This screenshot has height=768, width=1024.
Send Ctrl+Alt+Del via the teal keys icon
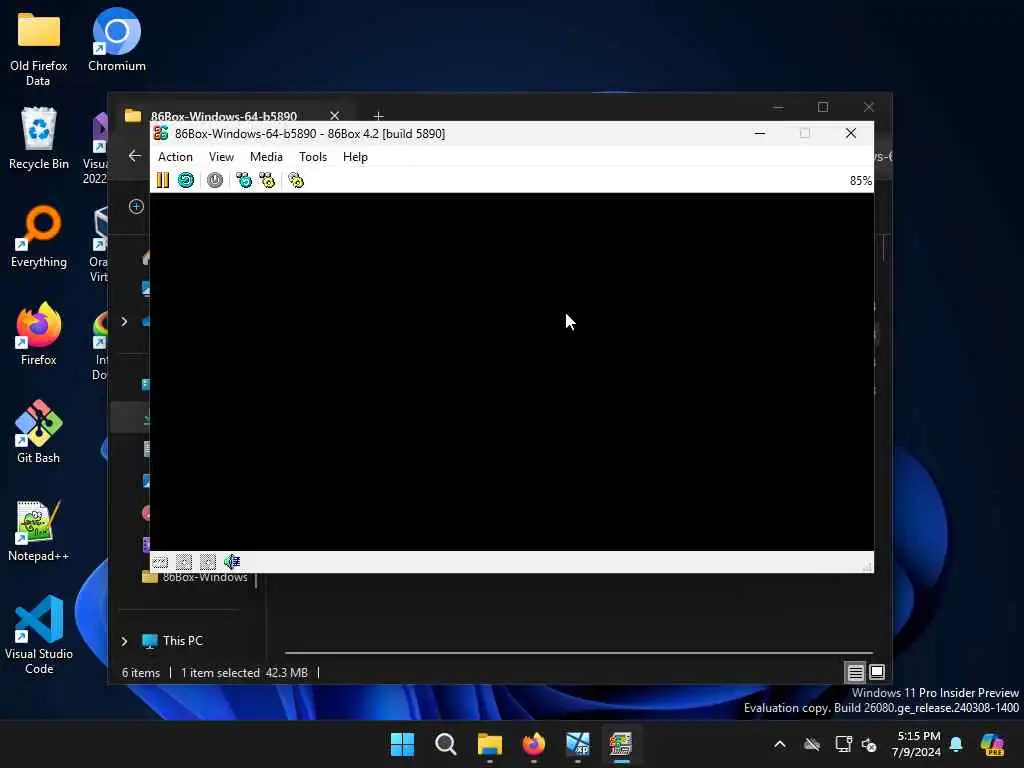(244, 180)
